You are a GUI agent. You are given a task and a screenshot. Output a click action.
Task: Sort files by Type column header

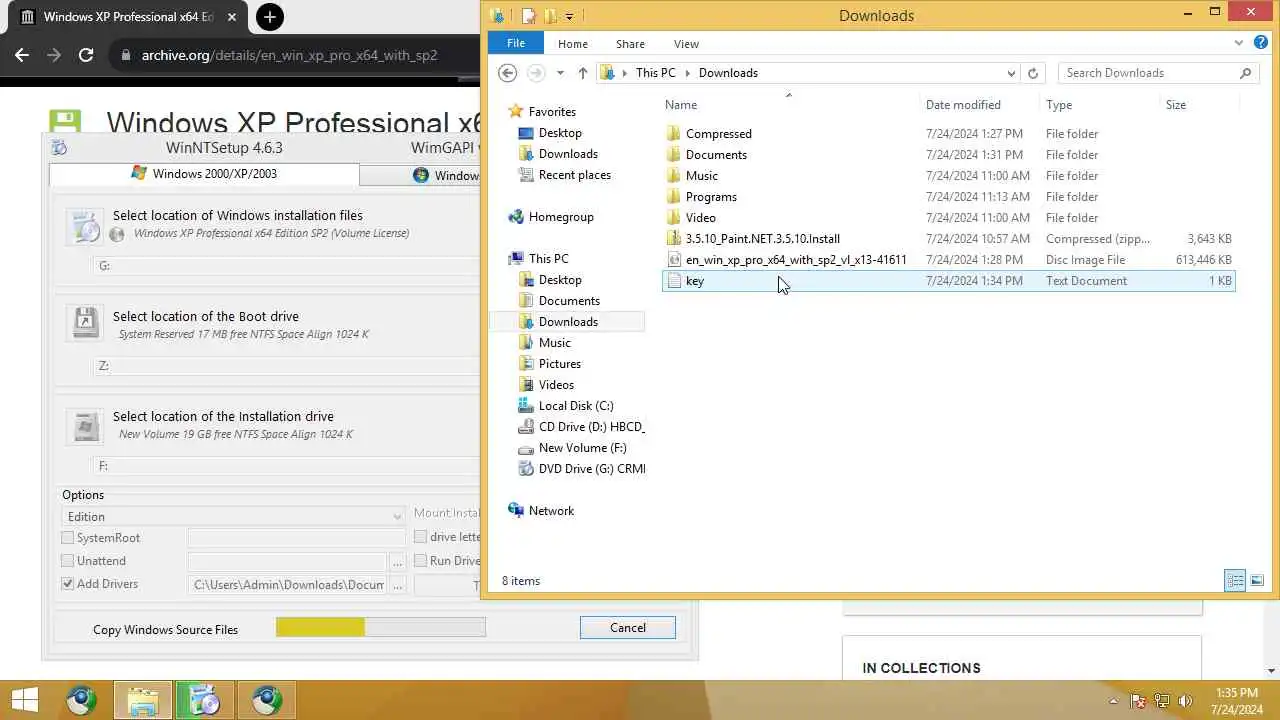pos(1059,105)
